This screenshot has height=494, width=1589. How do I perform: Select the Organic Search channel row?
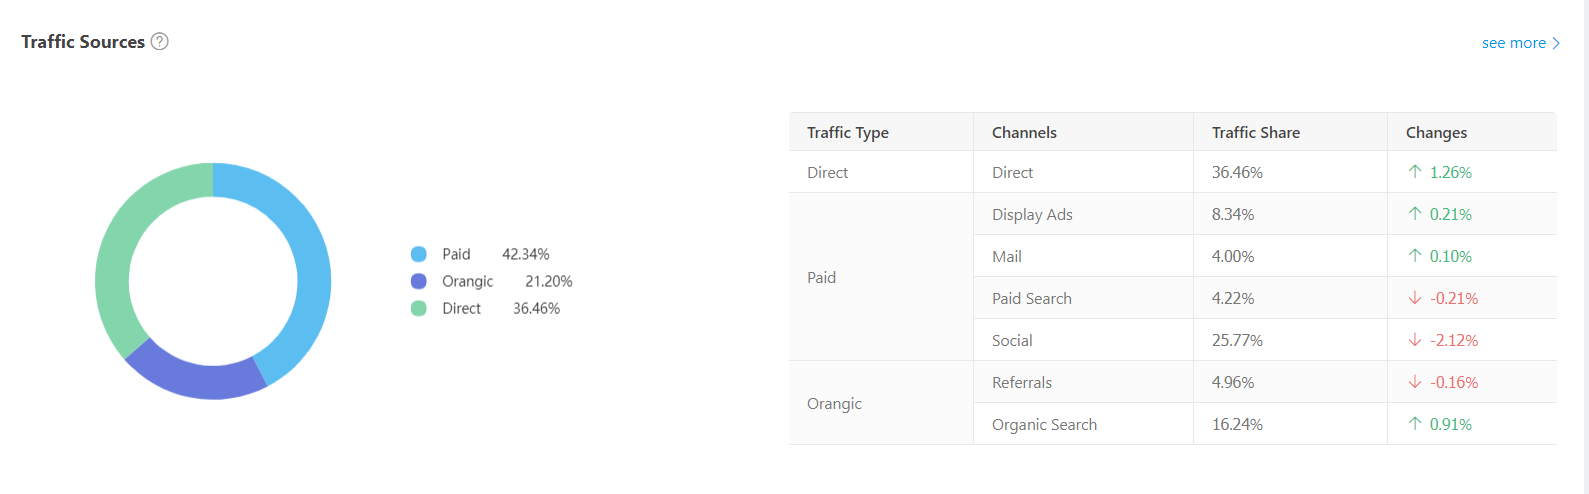pyautogui.click(x=1044, y=425)
